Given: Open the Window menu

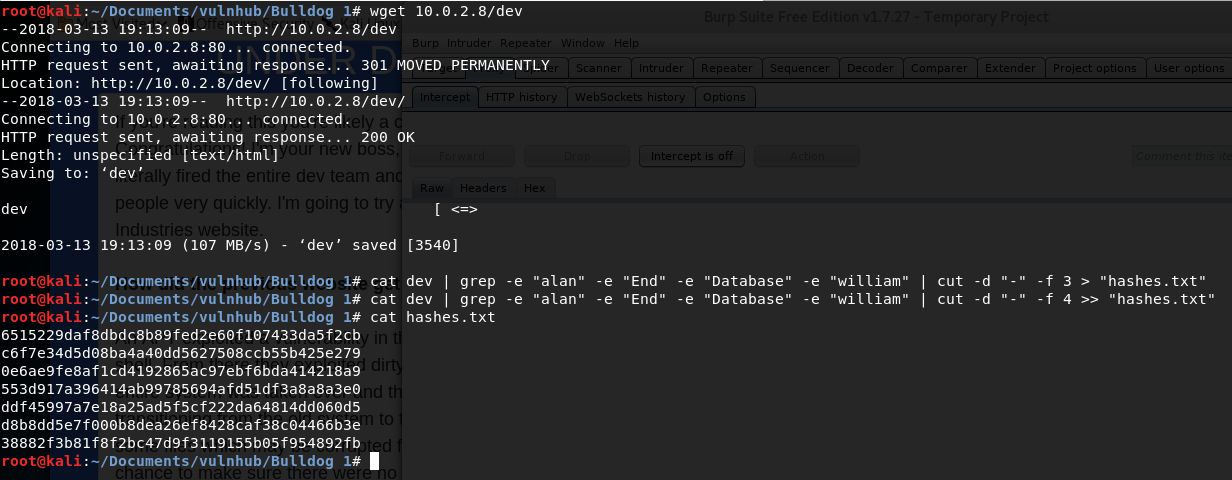Looking at the screenshot, I should tap(582, 44).
